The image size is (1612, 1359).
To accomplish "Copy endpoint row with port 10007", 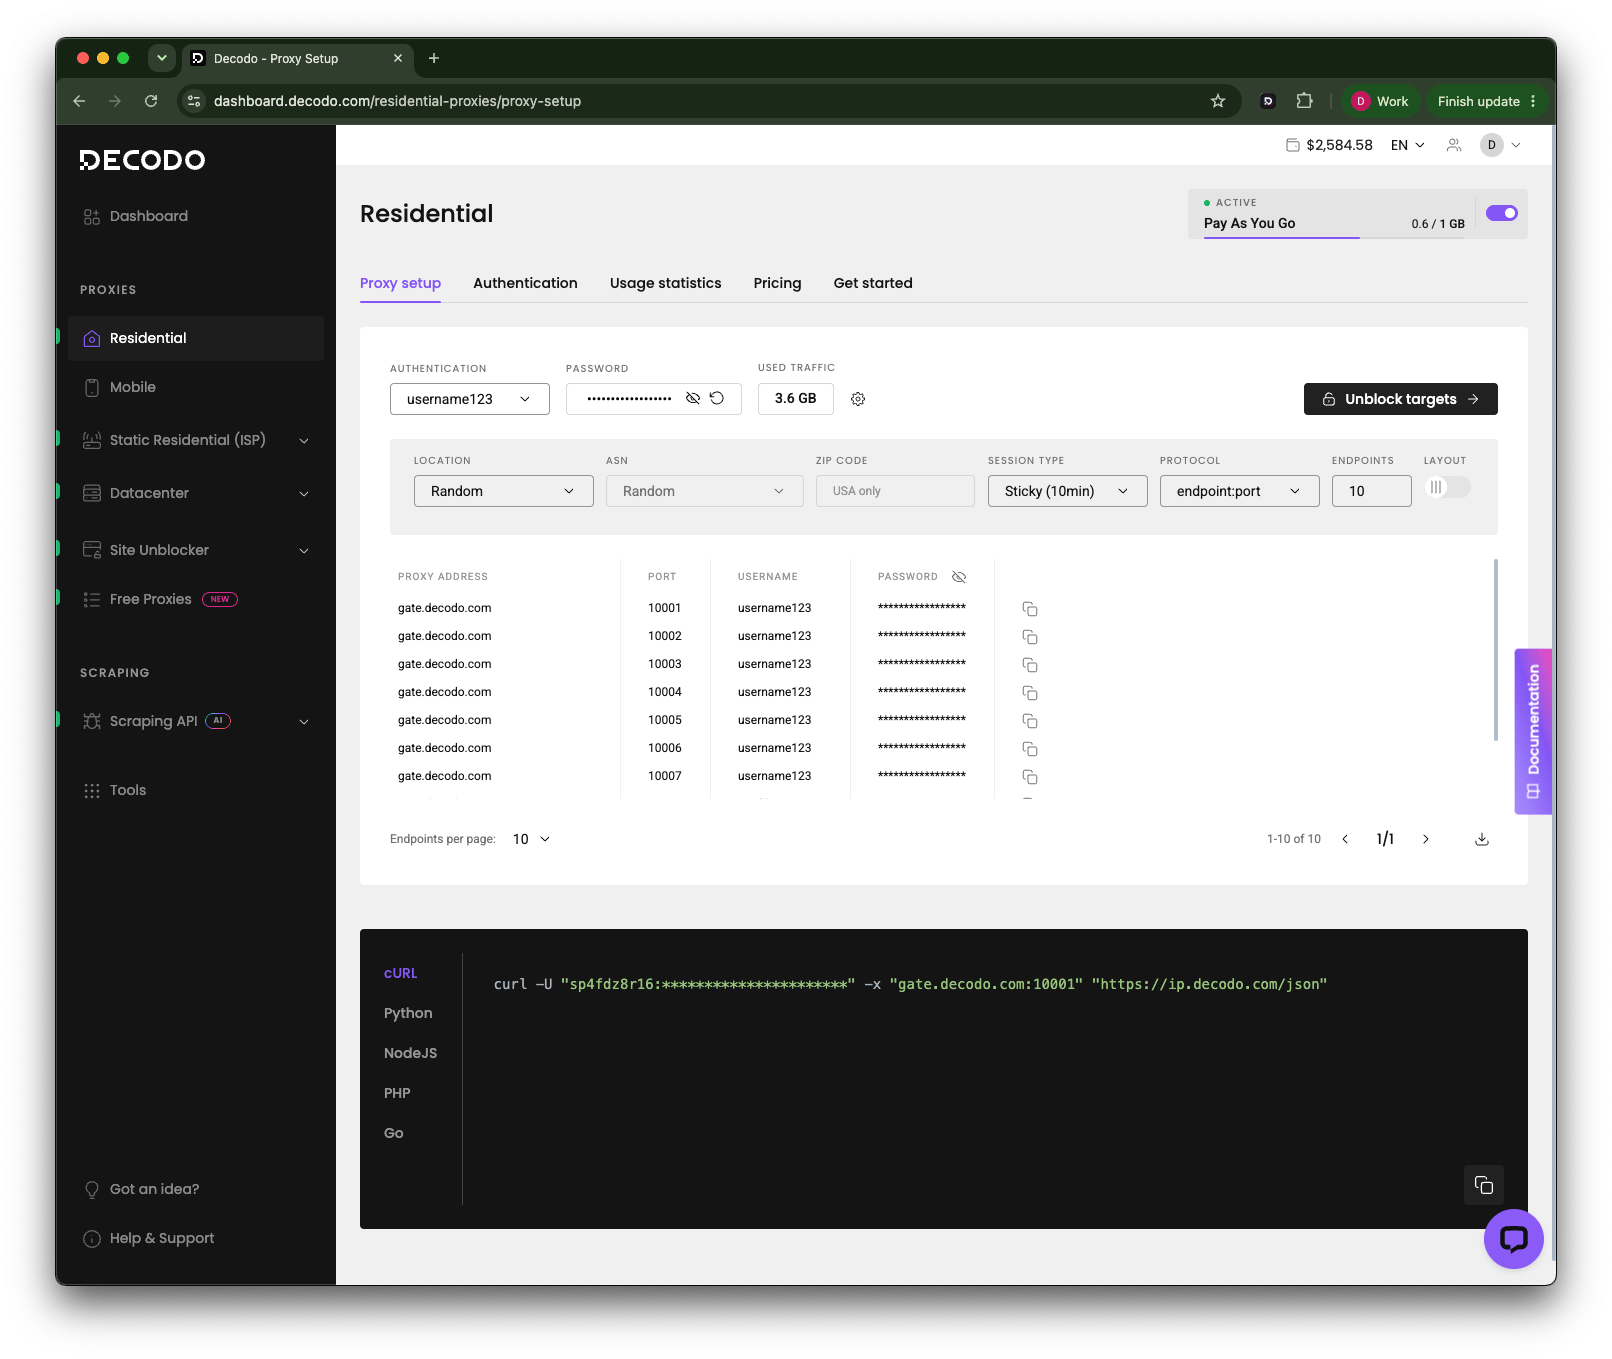I will (1030, 777).
